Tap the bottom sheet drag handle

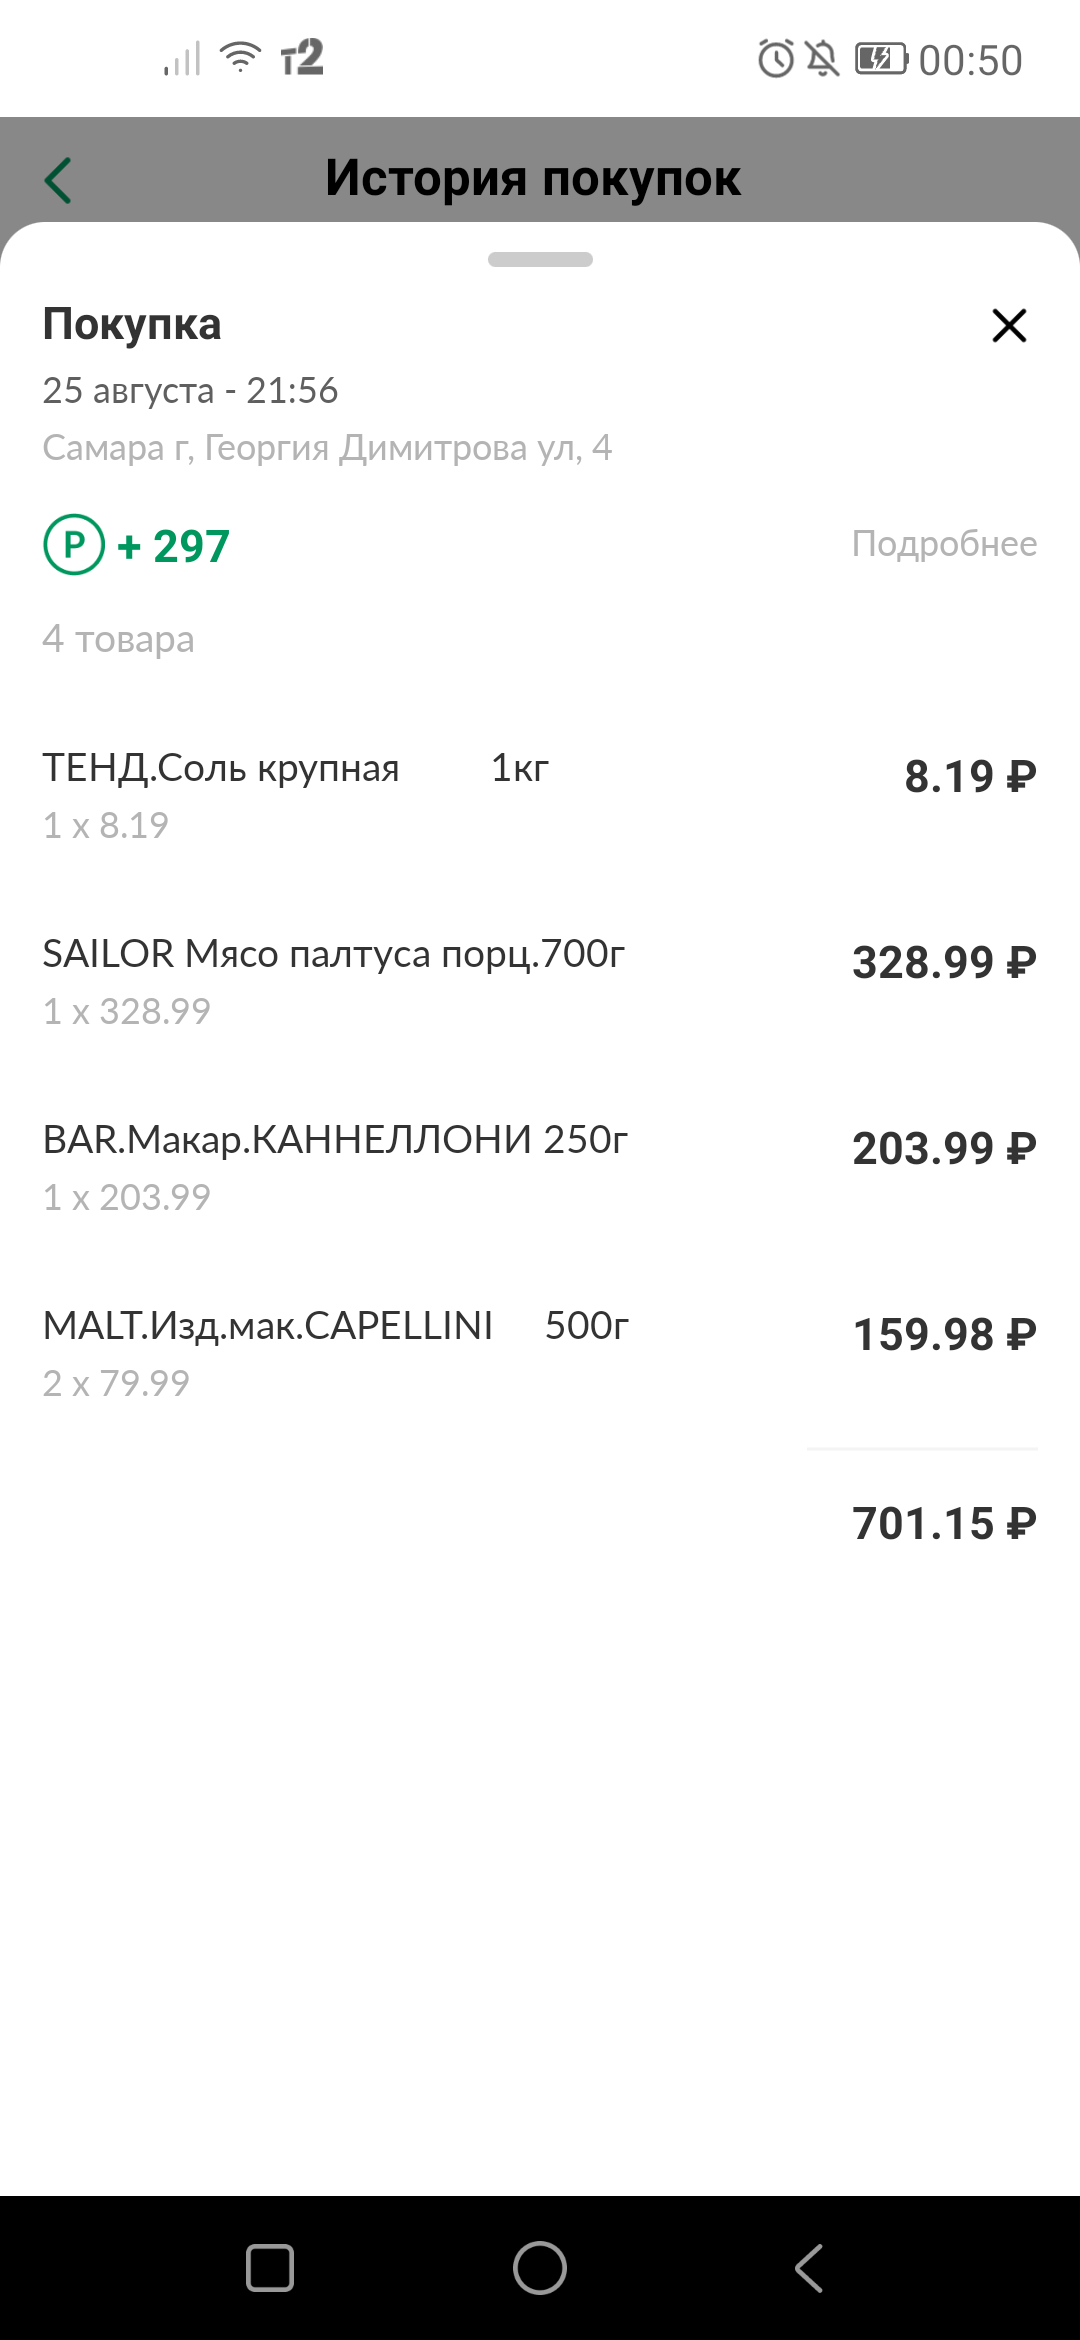[540, 260]
